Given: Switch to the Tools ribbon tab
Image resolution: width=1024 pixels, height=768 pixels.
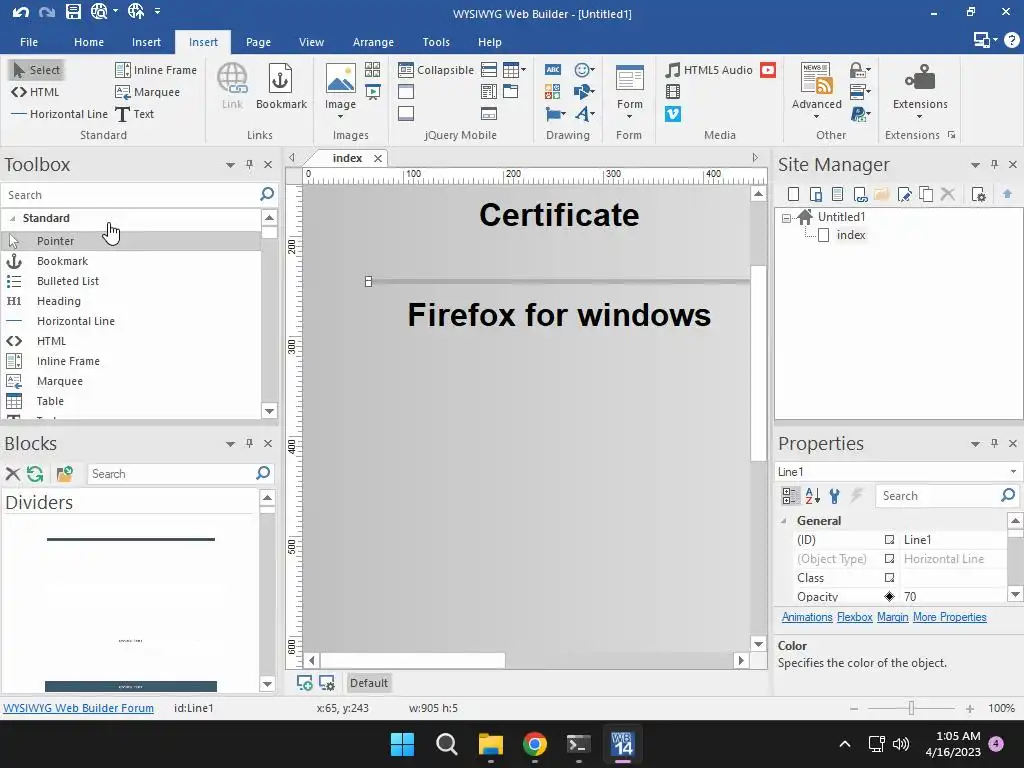Looking at the screenshot, I should pyautogui.click(x=436, y=42).
